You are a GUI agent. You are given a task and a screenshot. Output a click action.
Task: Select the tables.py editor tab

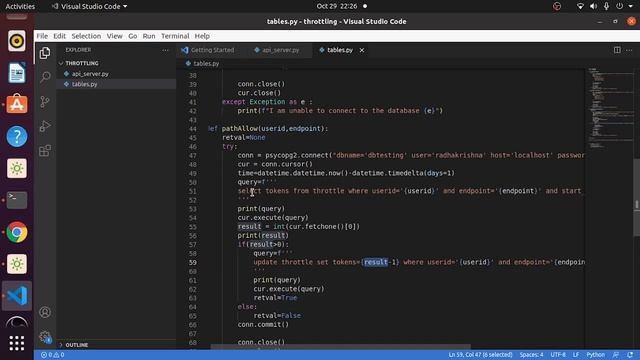[x=340, y=50]
